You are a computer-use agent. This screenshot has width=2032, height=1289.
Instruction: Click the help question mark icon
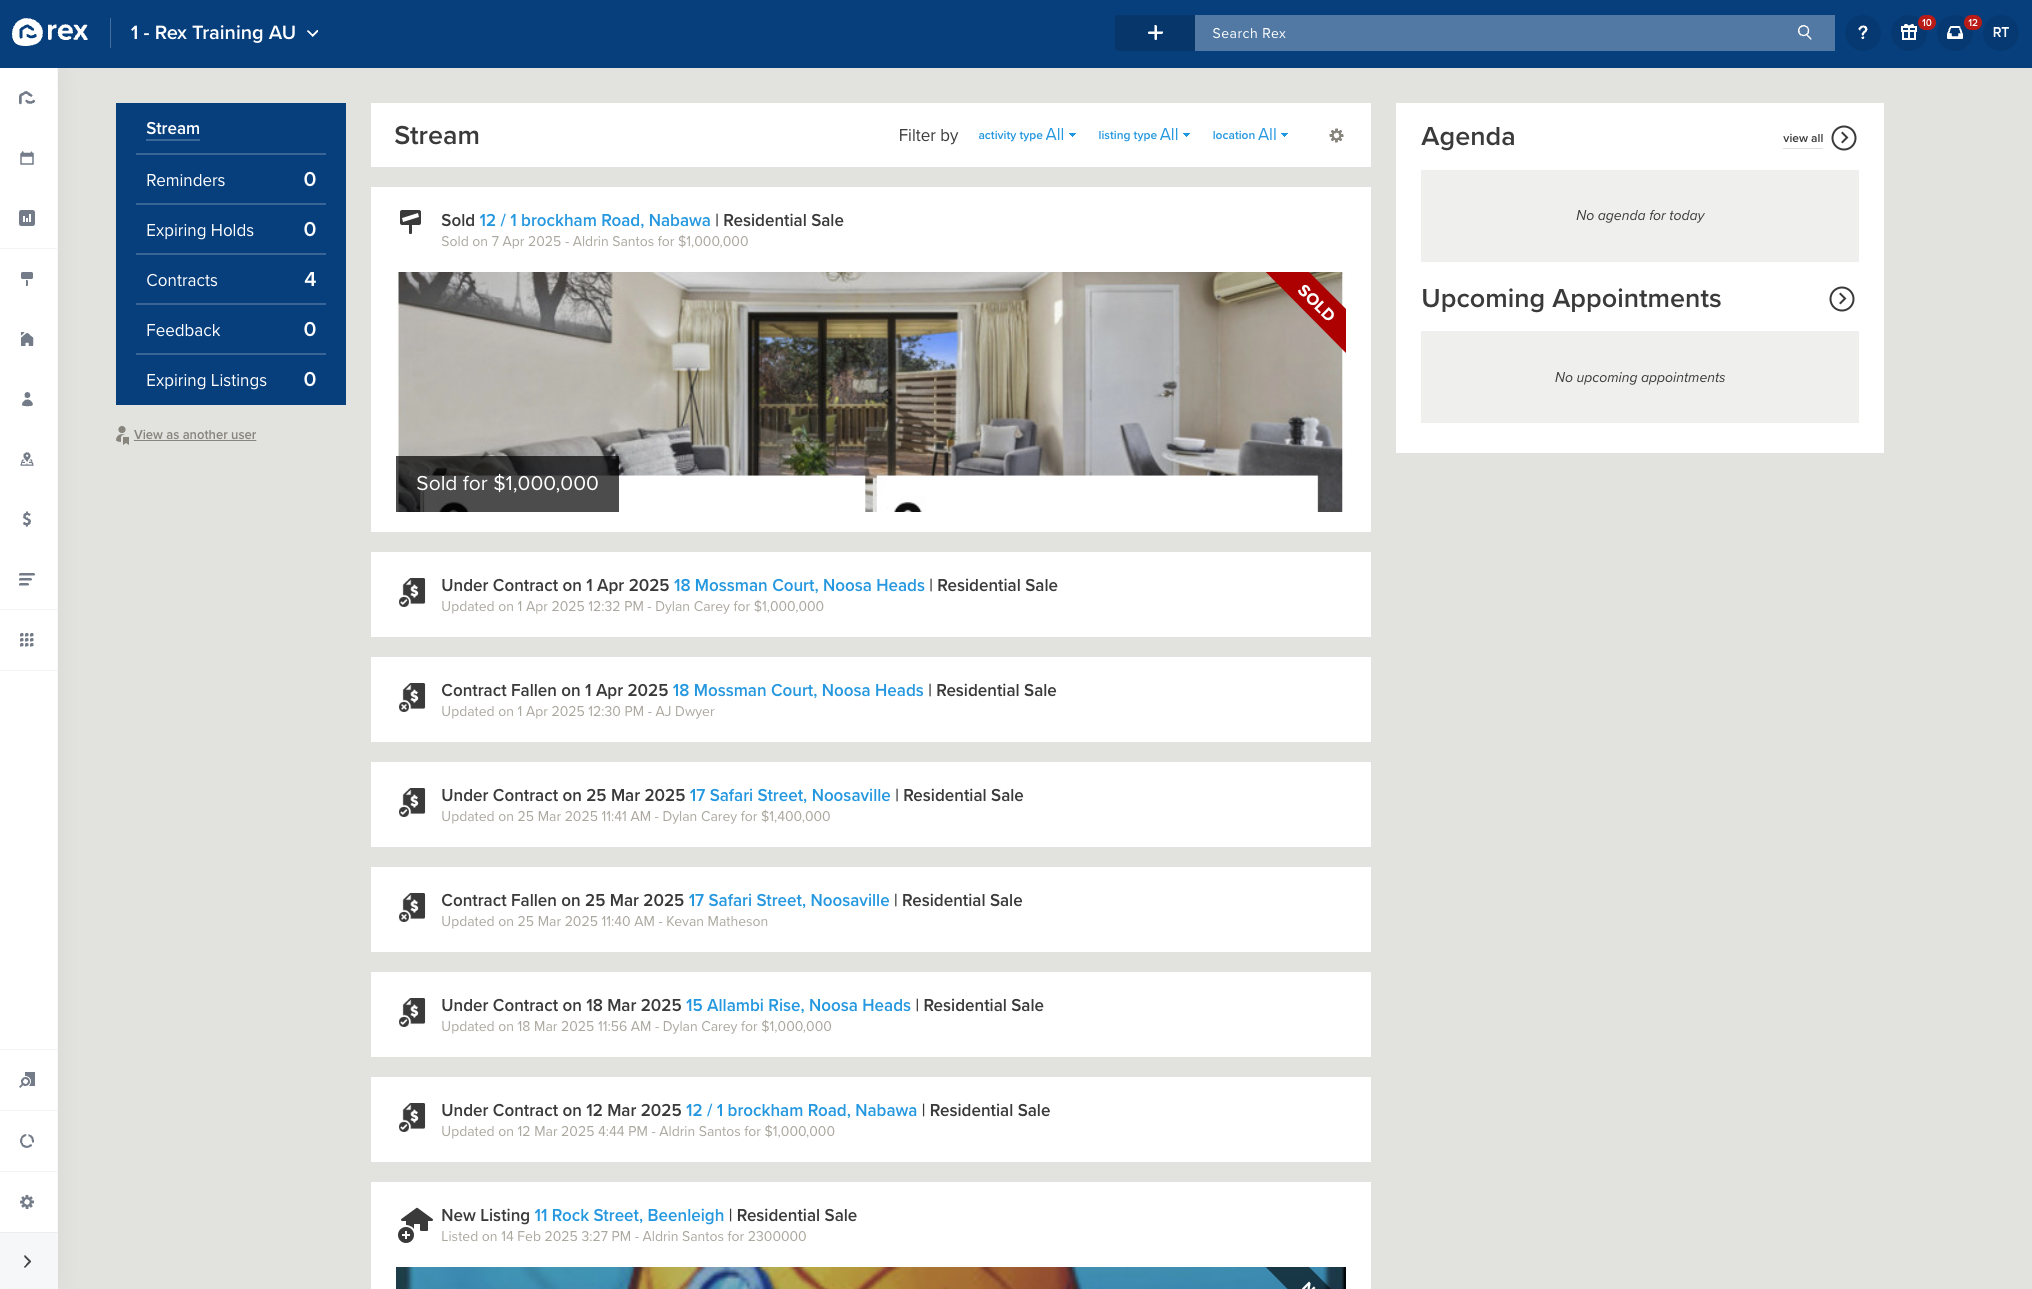1862,33
